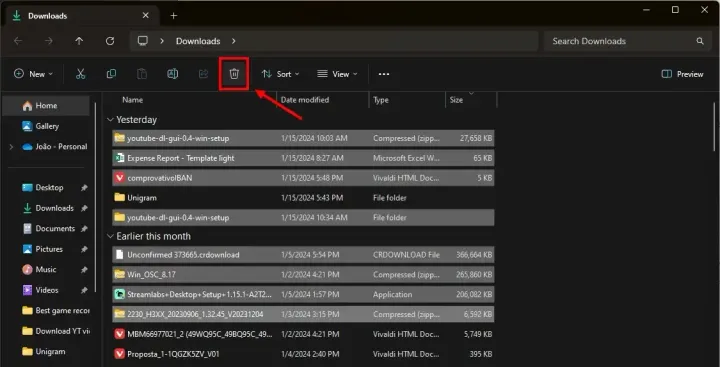Click the vertical scrollbar of file list
This screenshot has width=720, height=367.
point(714,127)
